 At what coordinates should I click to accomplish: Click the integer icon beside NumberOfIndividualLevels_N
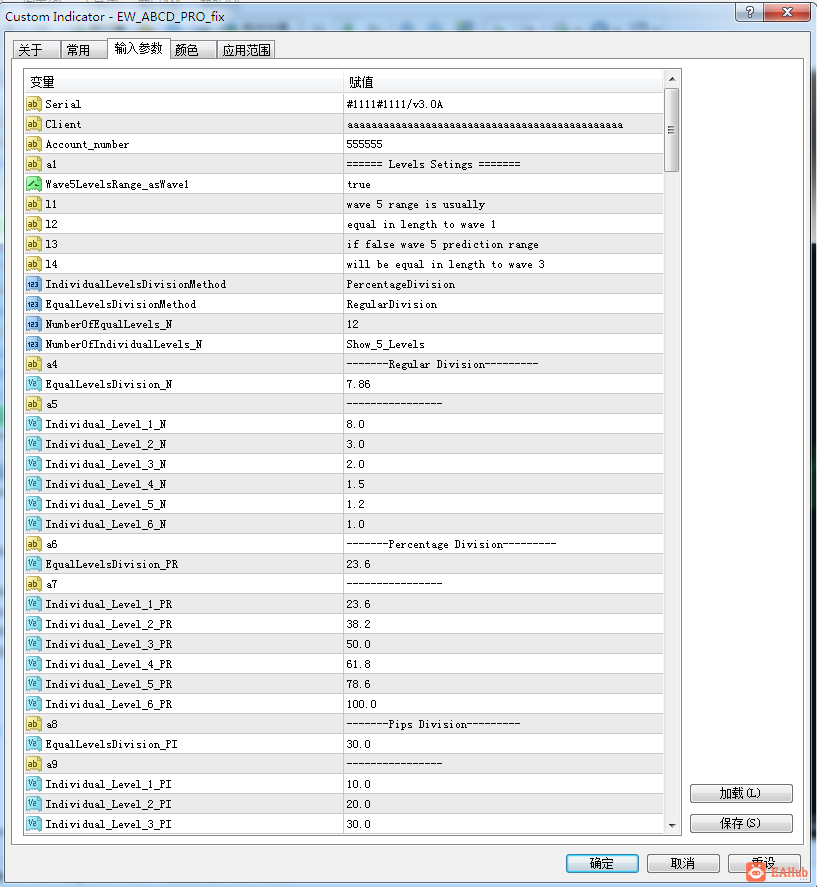tap(33, 344)
